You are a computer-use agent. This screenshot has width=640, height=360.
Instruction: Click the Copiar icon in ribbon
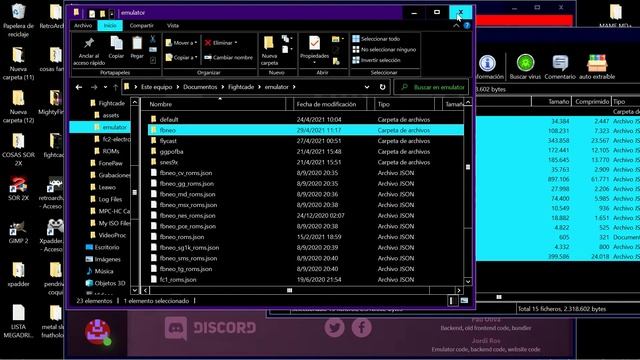[x=116, y=43]
